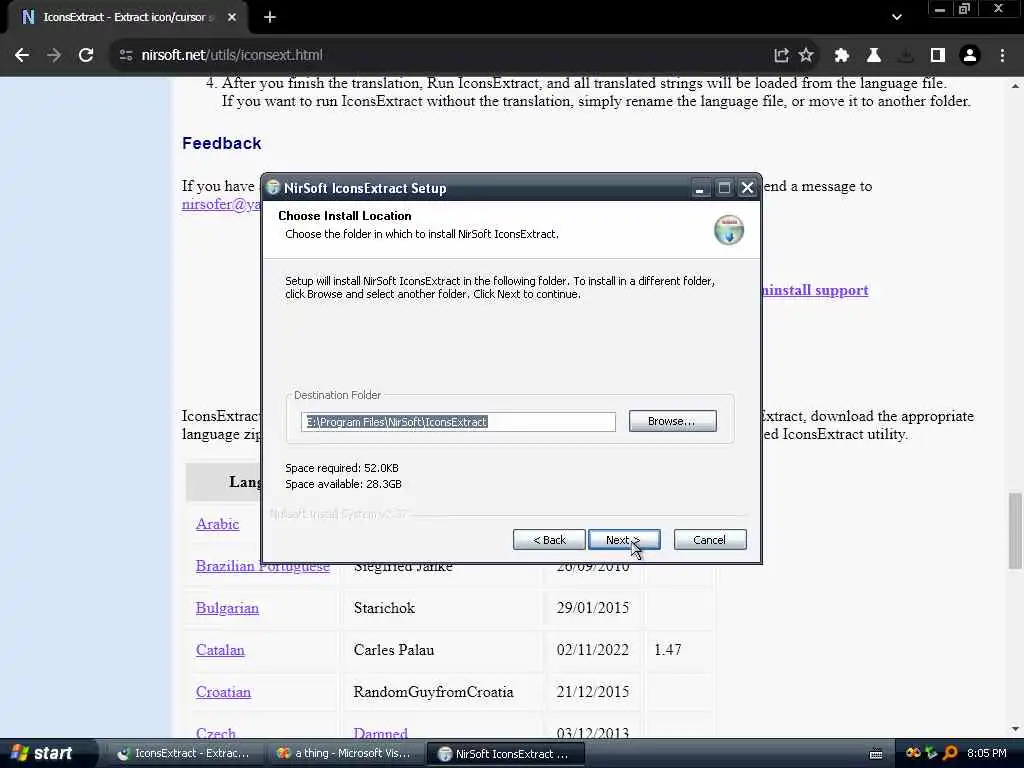Click the installer globe icon in header
This screenshot has width=1024, height=768.
pyautogui.click(x=729, y=230)
